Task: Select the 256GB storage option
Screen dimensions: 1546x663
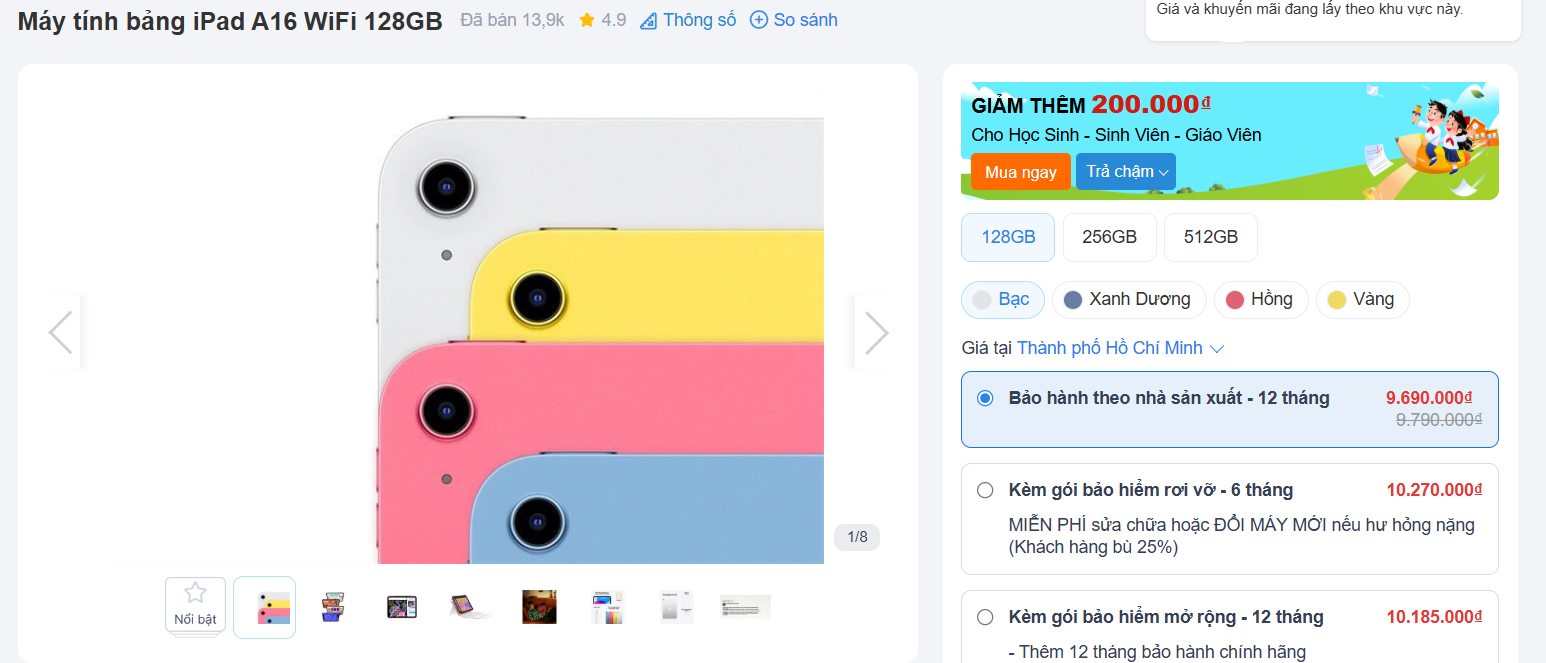Action: [x=1109, y=237]
